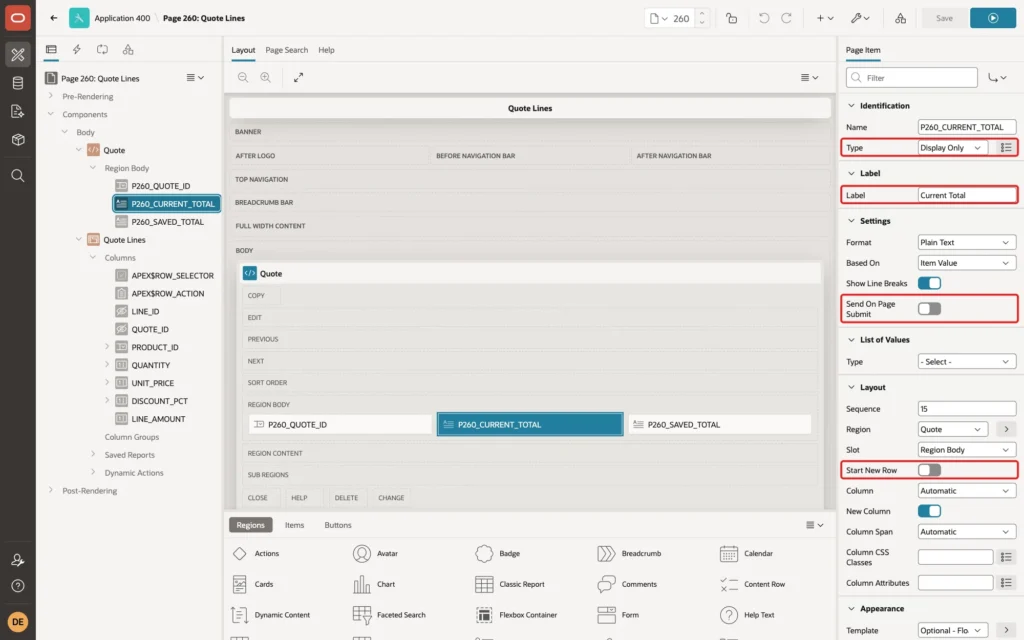The height and width of the screenshot is (640, 1024).
Task: Collapse the Identification section
Action: pyautogui.click(x=851, y=106)
